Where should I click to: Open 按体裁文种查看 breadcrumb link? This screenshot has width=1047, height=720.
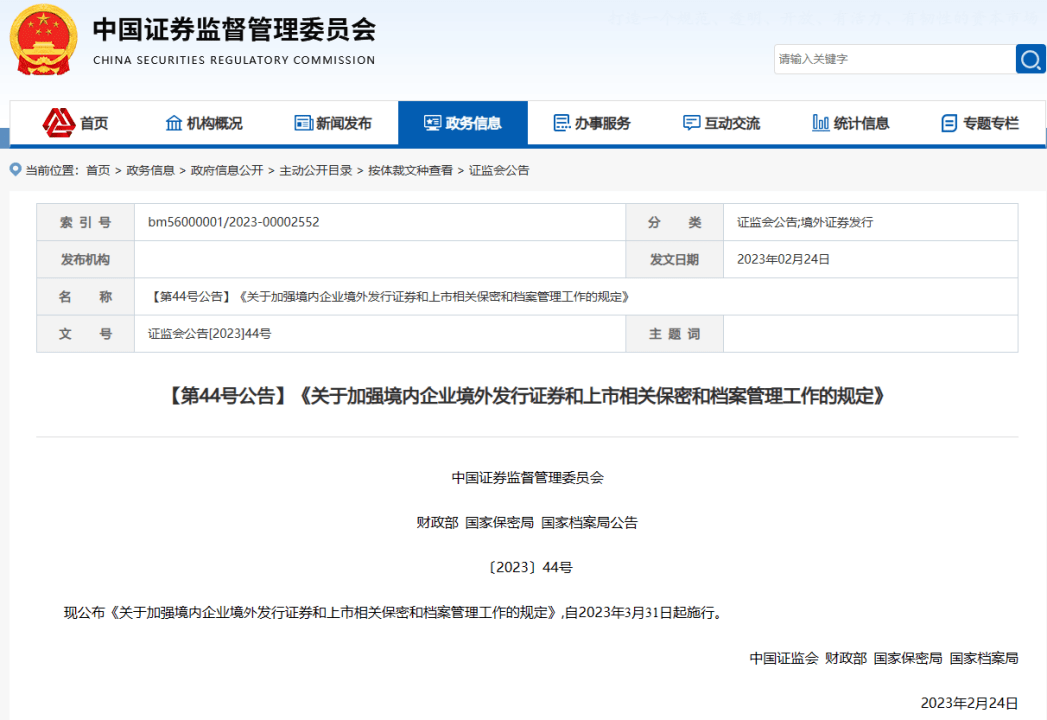tap(410, 170)
